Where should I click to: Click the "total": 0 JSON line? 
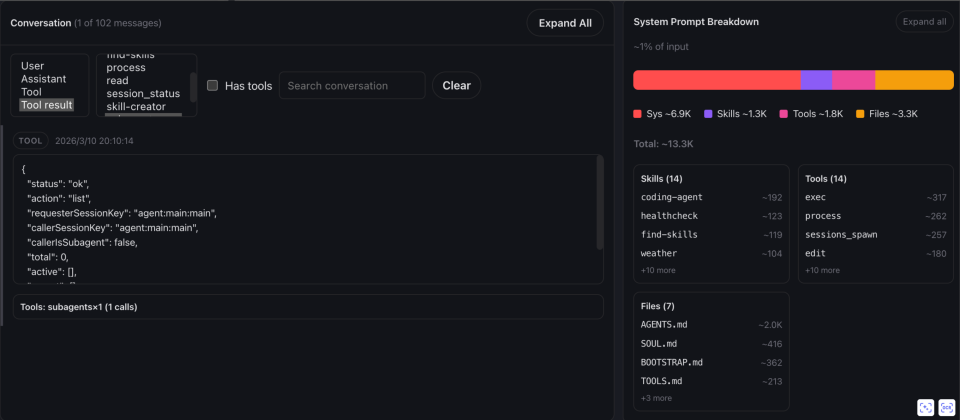(48, 257)
